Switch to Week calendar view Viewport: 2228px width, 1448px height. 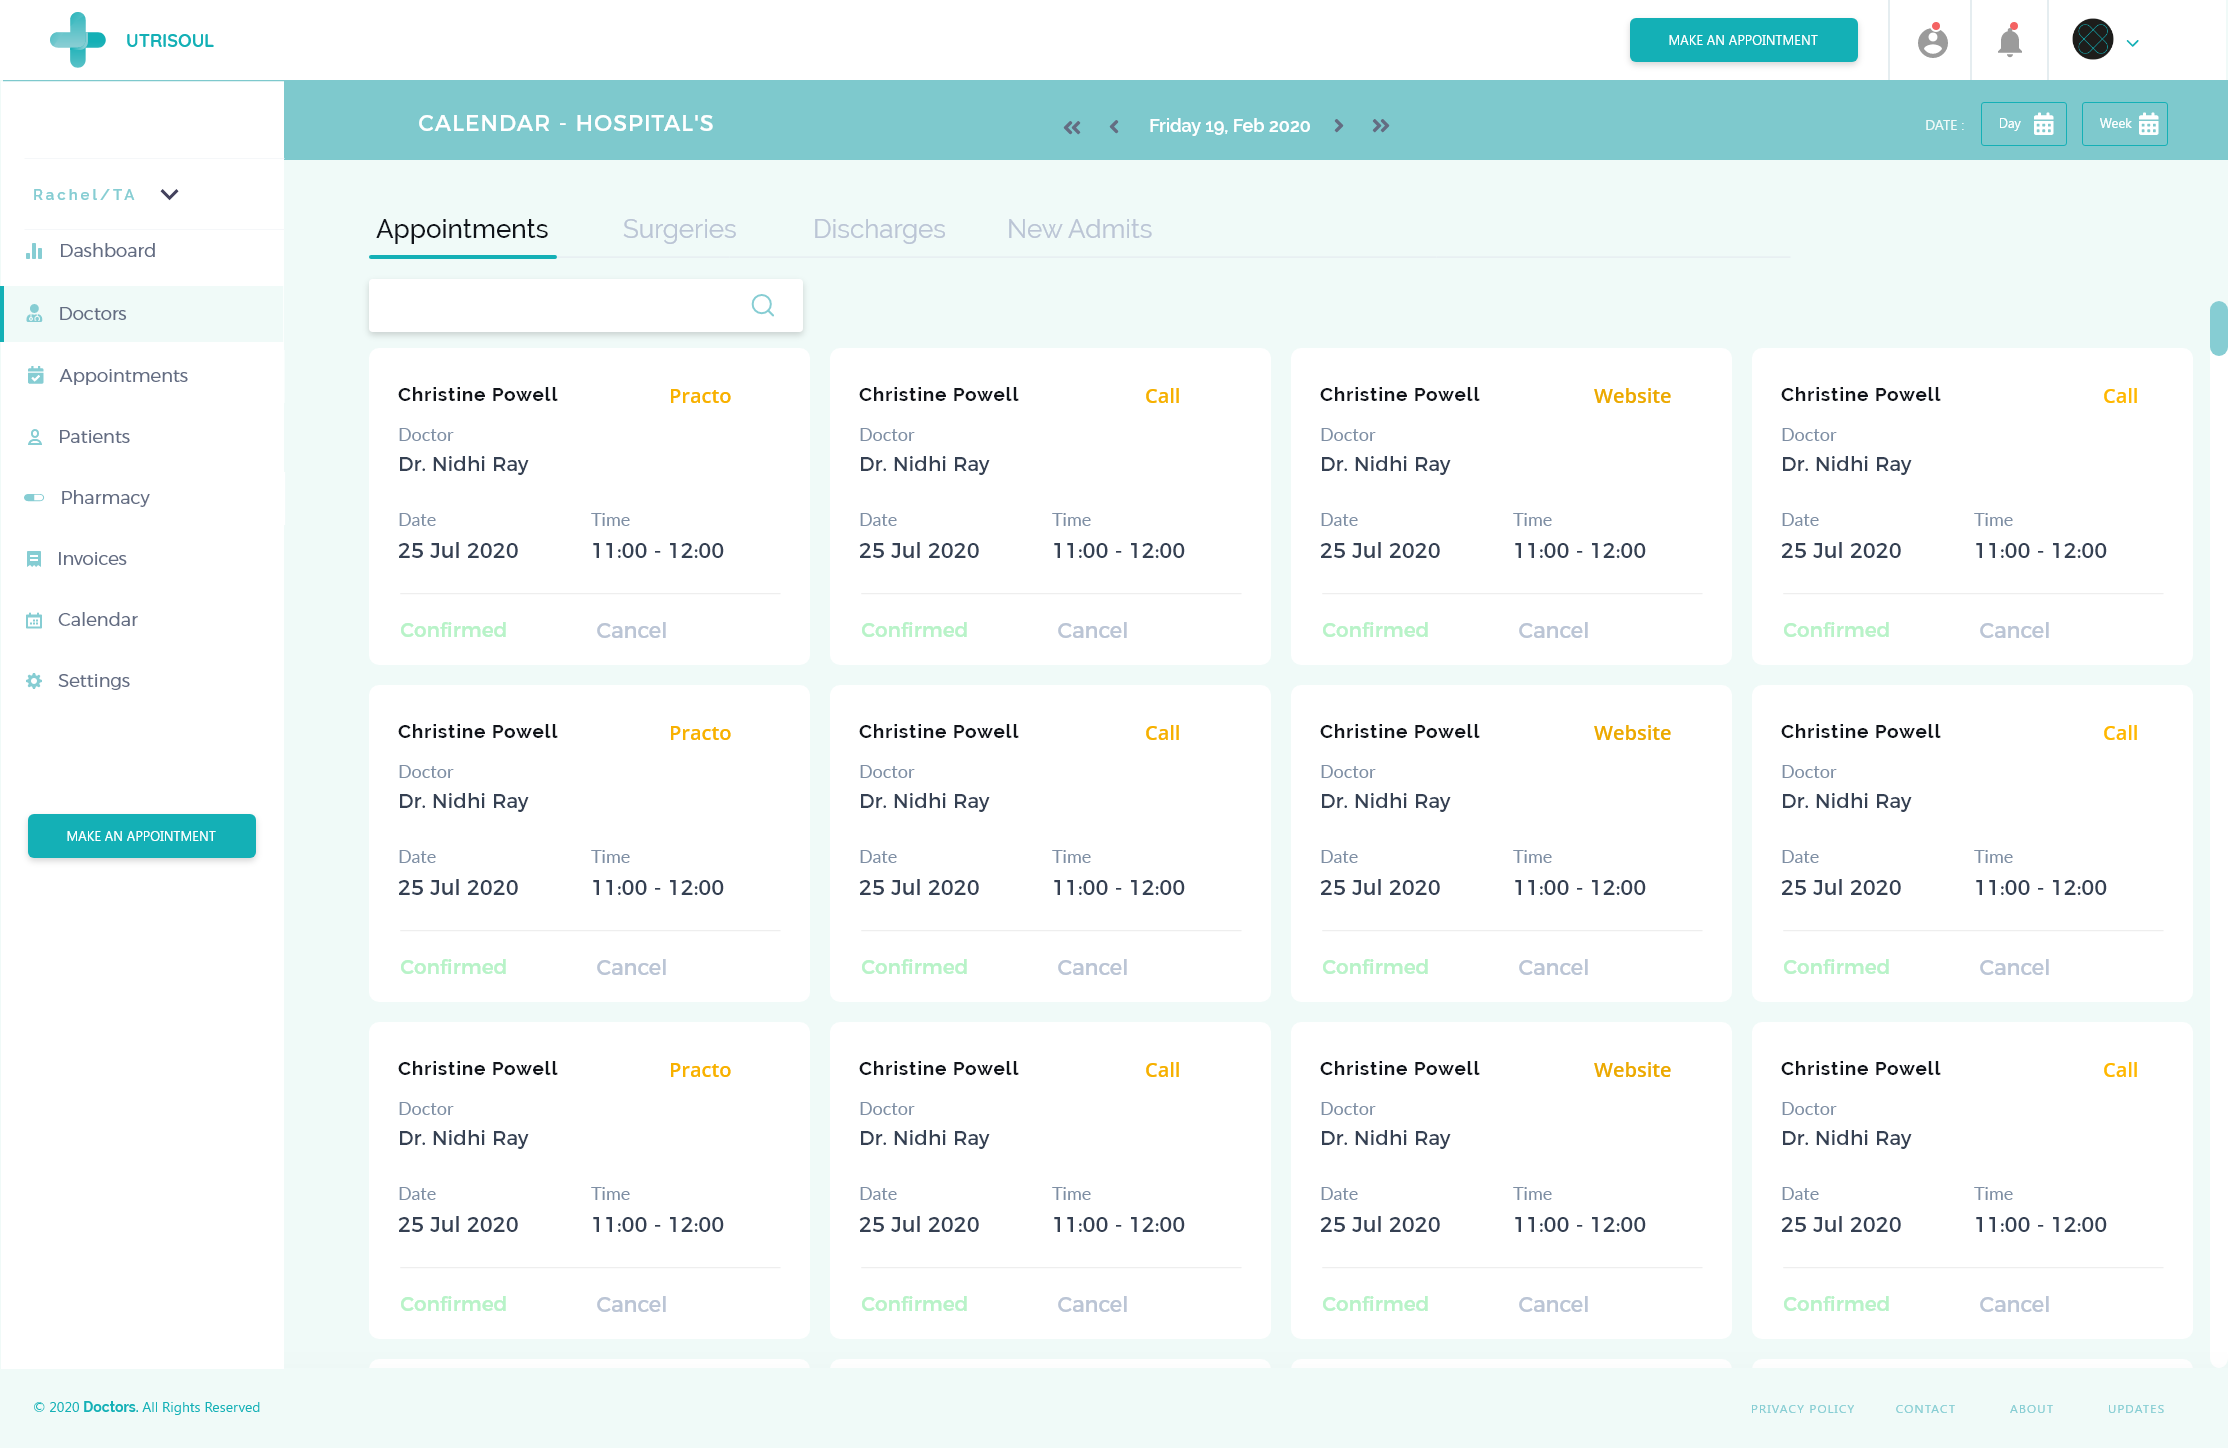click(2124, 124)
